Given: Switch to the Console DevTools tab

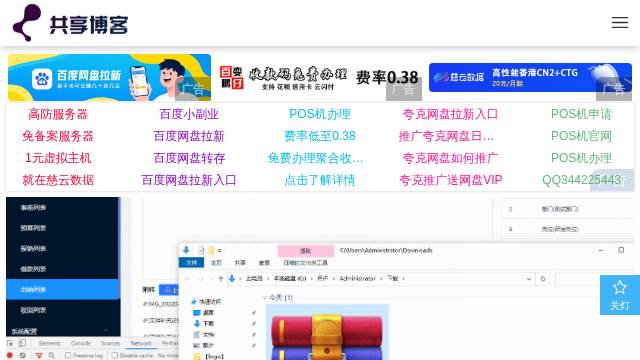Looking at the screenshot, I should pyautogui.click(x=81, y=343).
